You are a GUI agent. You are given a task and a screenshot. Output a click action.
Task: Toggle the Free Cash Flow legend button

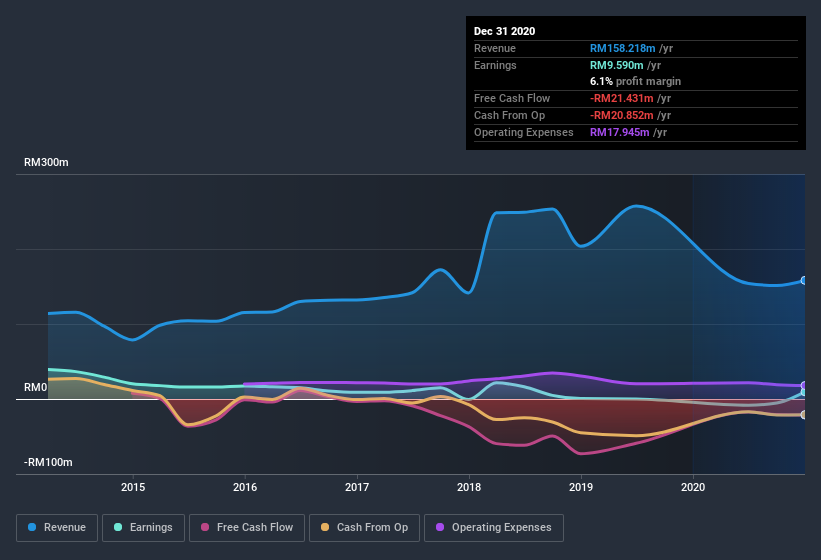[247, 528]
